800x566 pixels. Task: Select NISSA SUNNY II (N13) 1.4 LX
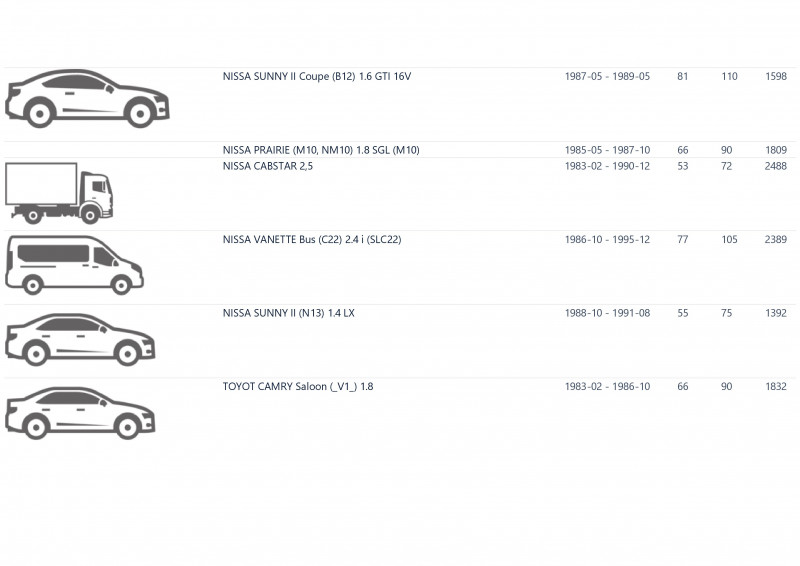(288, 313)
